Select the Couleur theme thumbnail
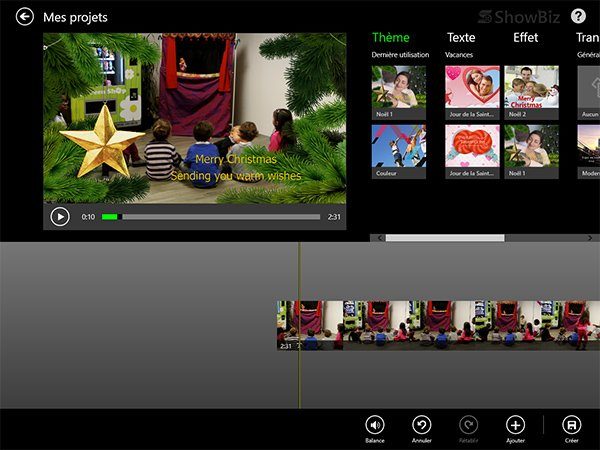Viewport: 600px width, 450px height. [399, 152]
